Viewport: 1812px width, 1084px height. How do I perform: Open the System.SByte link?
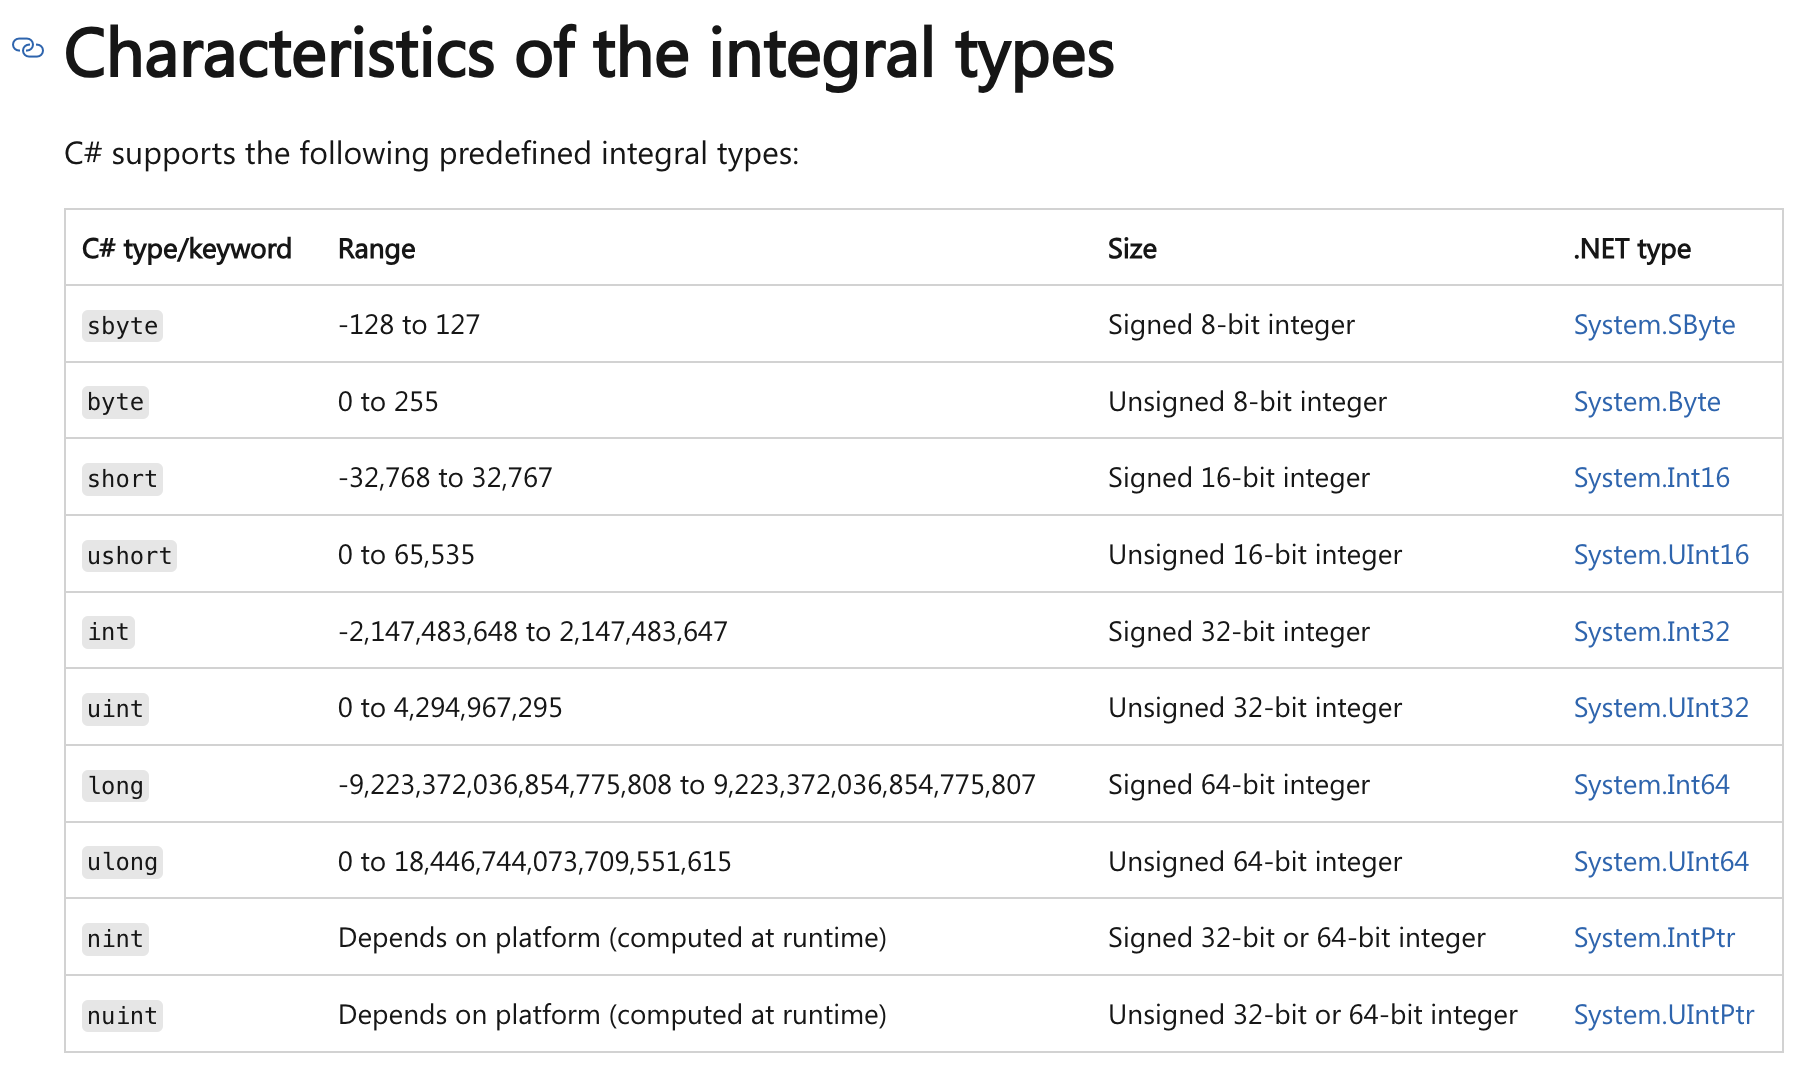click(1654, 325)
